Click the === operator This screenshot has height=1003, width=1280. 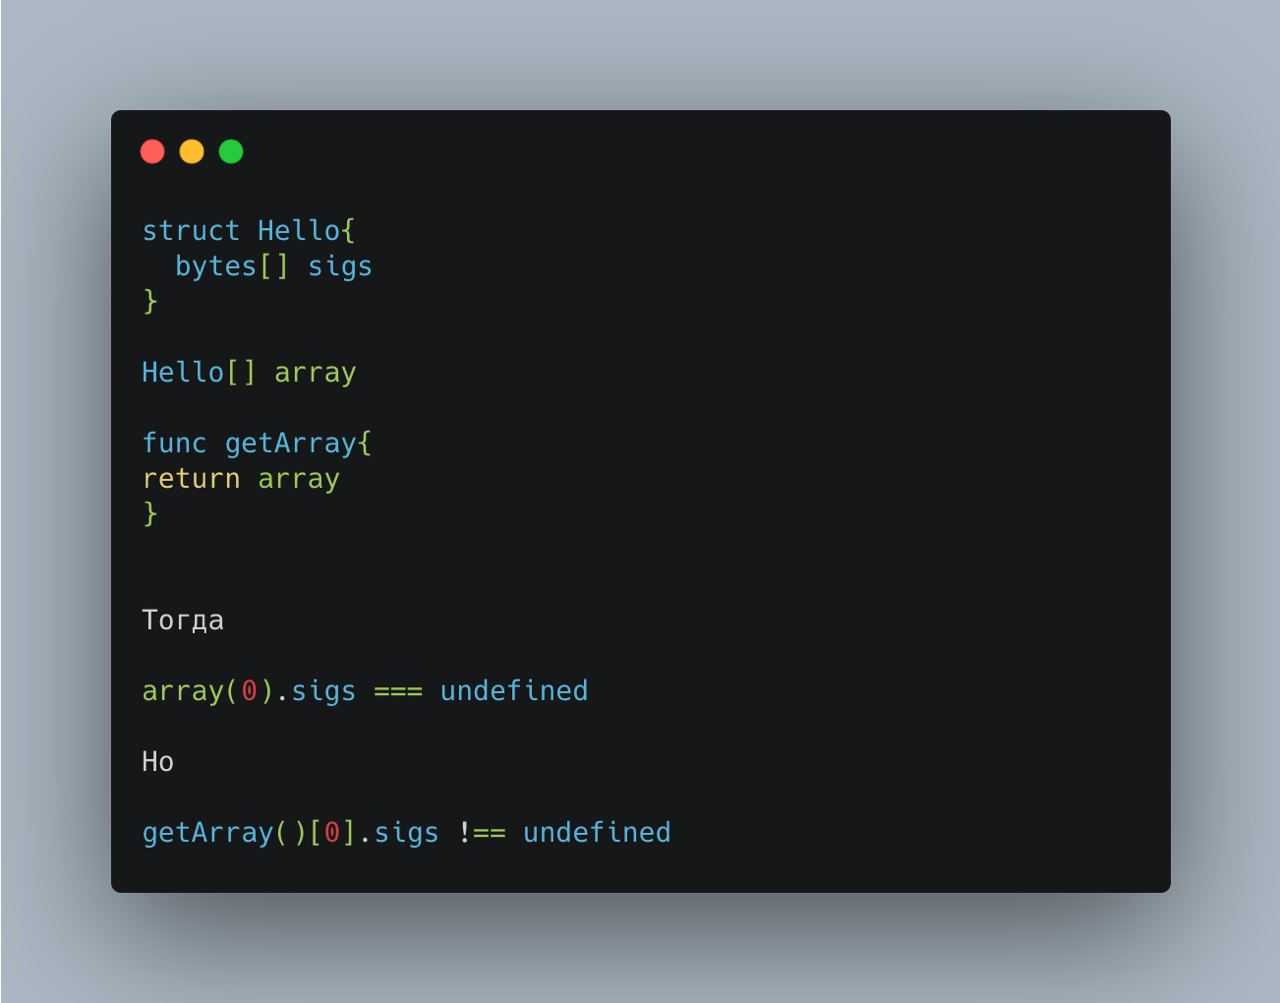(x=398, y=691)
